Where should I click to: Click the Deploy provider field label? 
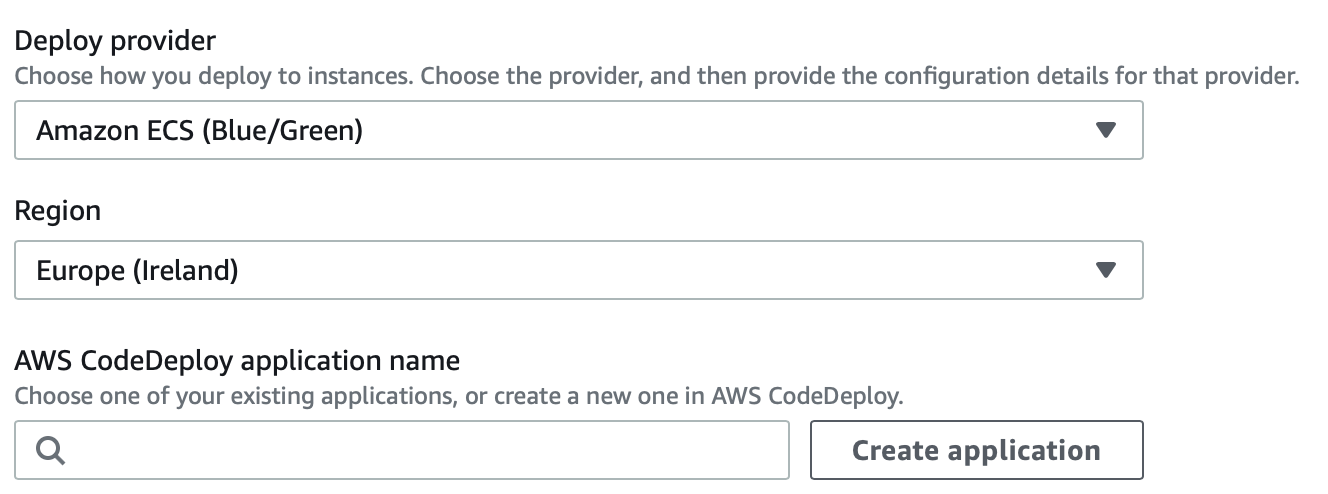pos(115,41)
